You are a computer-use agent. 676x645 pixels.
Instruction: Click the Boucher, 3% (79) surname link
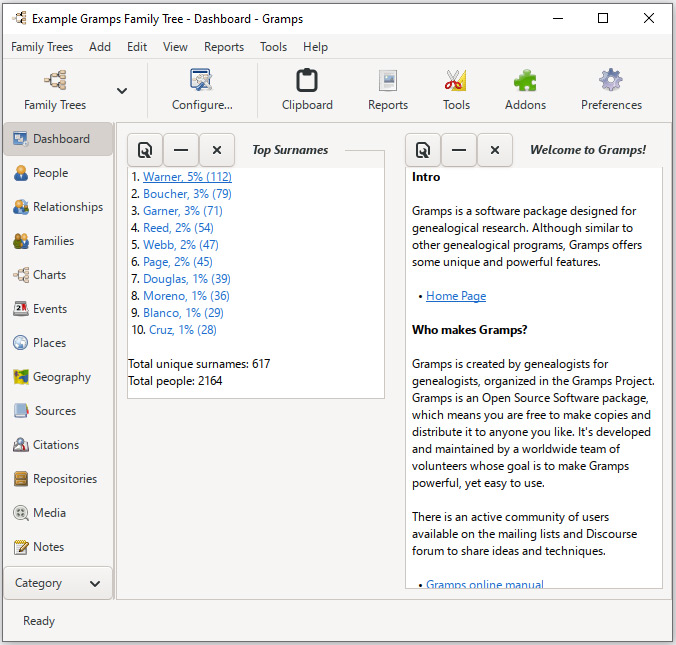187,194
